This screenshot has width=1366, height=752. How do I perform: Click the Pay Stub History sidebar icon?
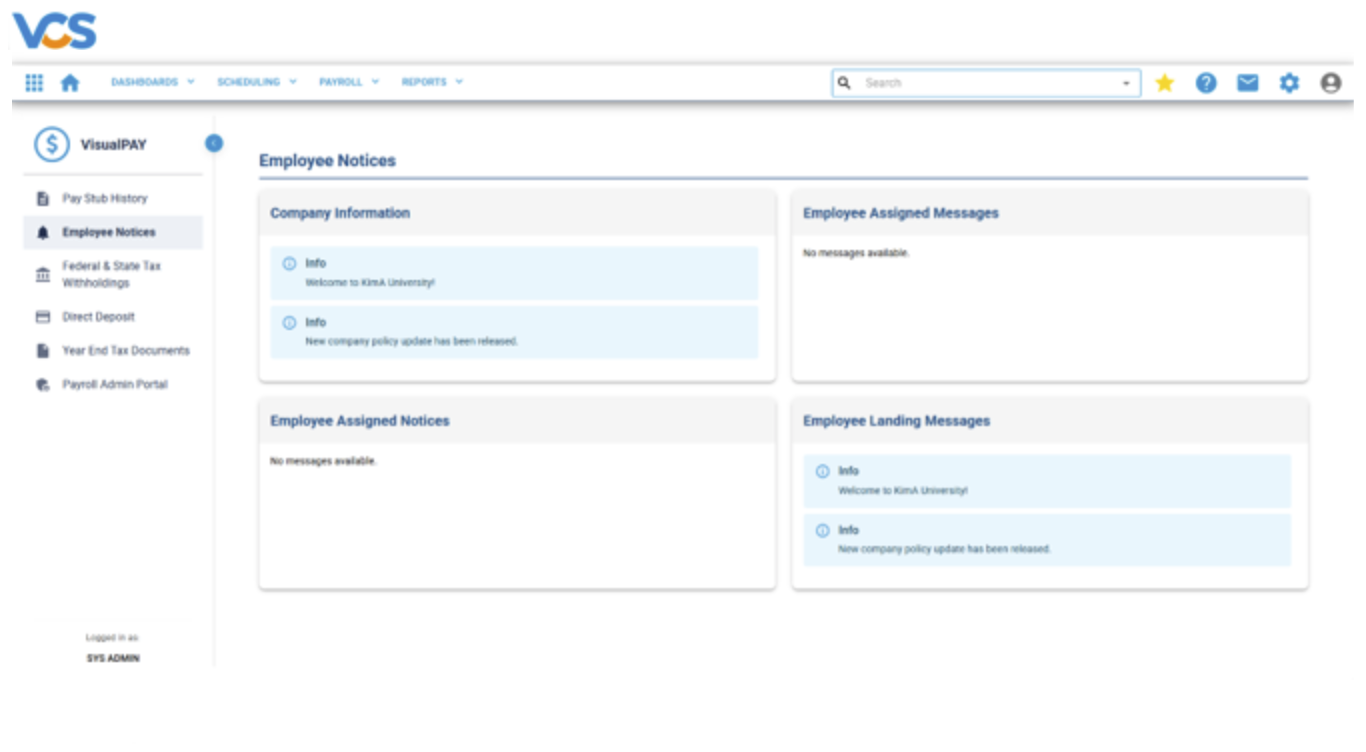(x=43, y=198)
